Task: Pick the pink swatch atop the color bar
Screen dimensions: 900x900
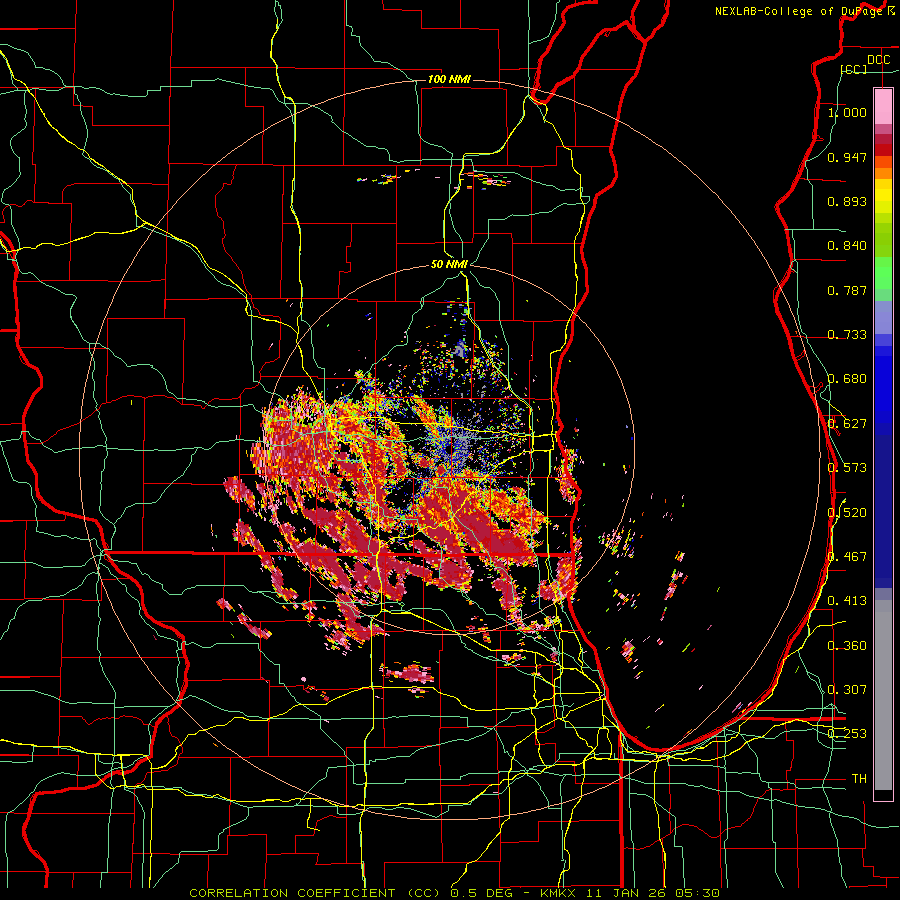Action: click(883, 107)
